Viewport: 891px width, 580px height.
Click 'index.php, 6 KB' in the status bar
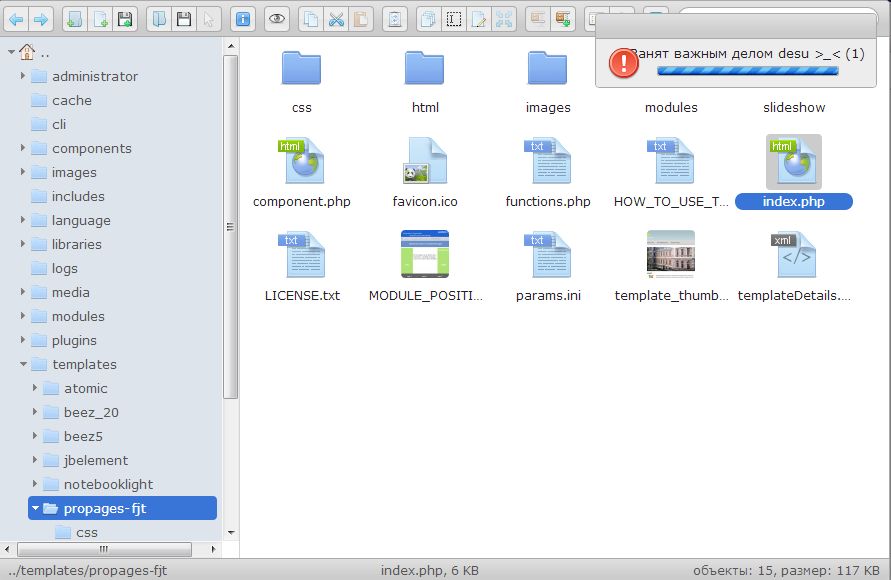tap(430, 570)
